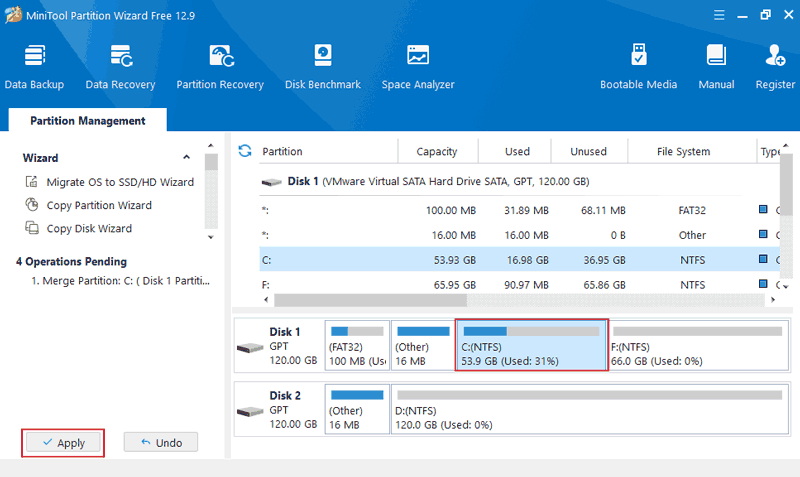This screenshot has width=800, height=477.
Task: Open the Manual icon
Action: pyautogui.click(x=716, y=66)
